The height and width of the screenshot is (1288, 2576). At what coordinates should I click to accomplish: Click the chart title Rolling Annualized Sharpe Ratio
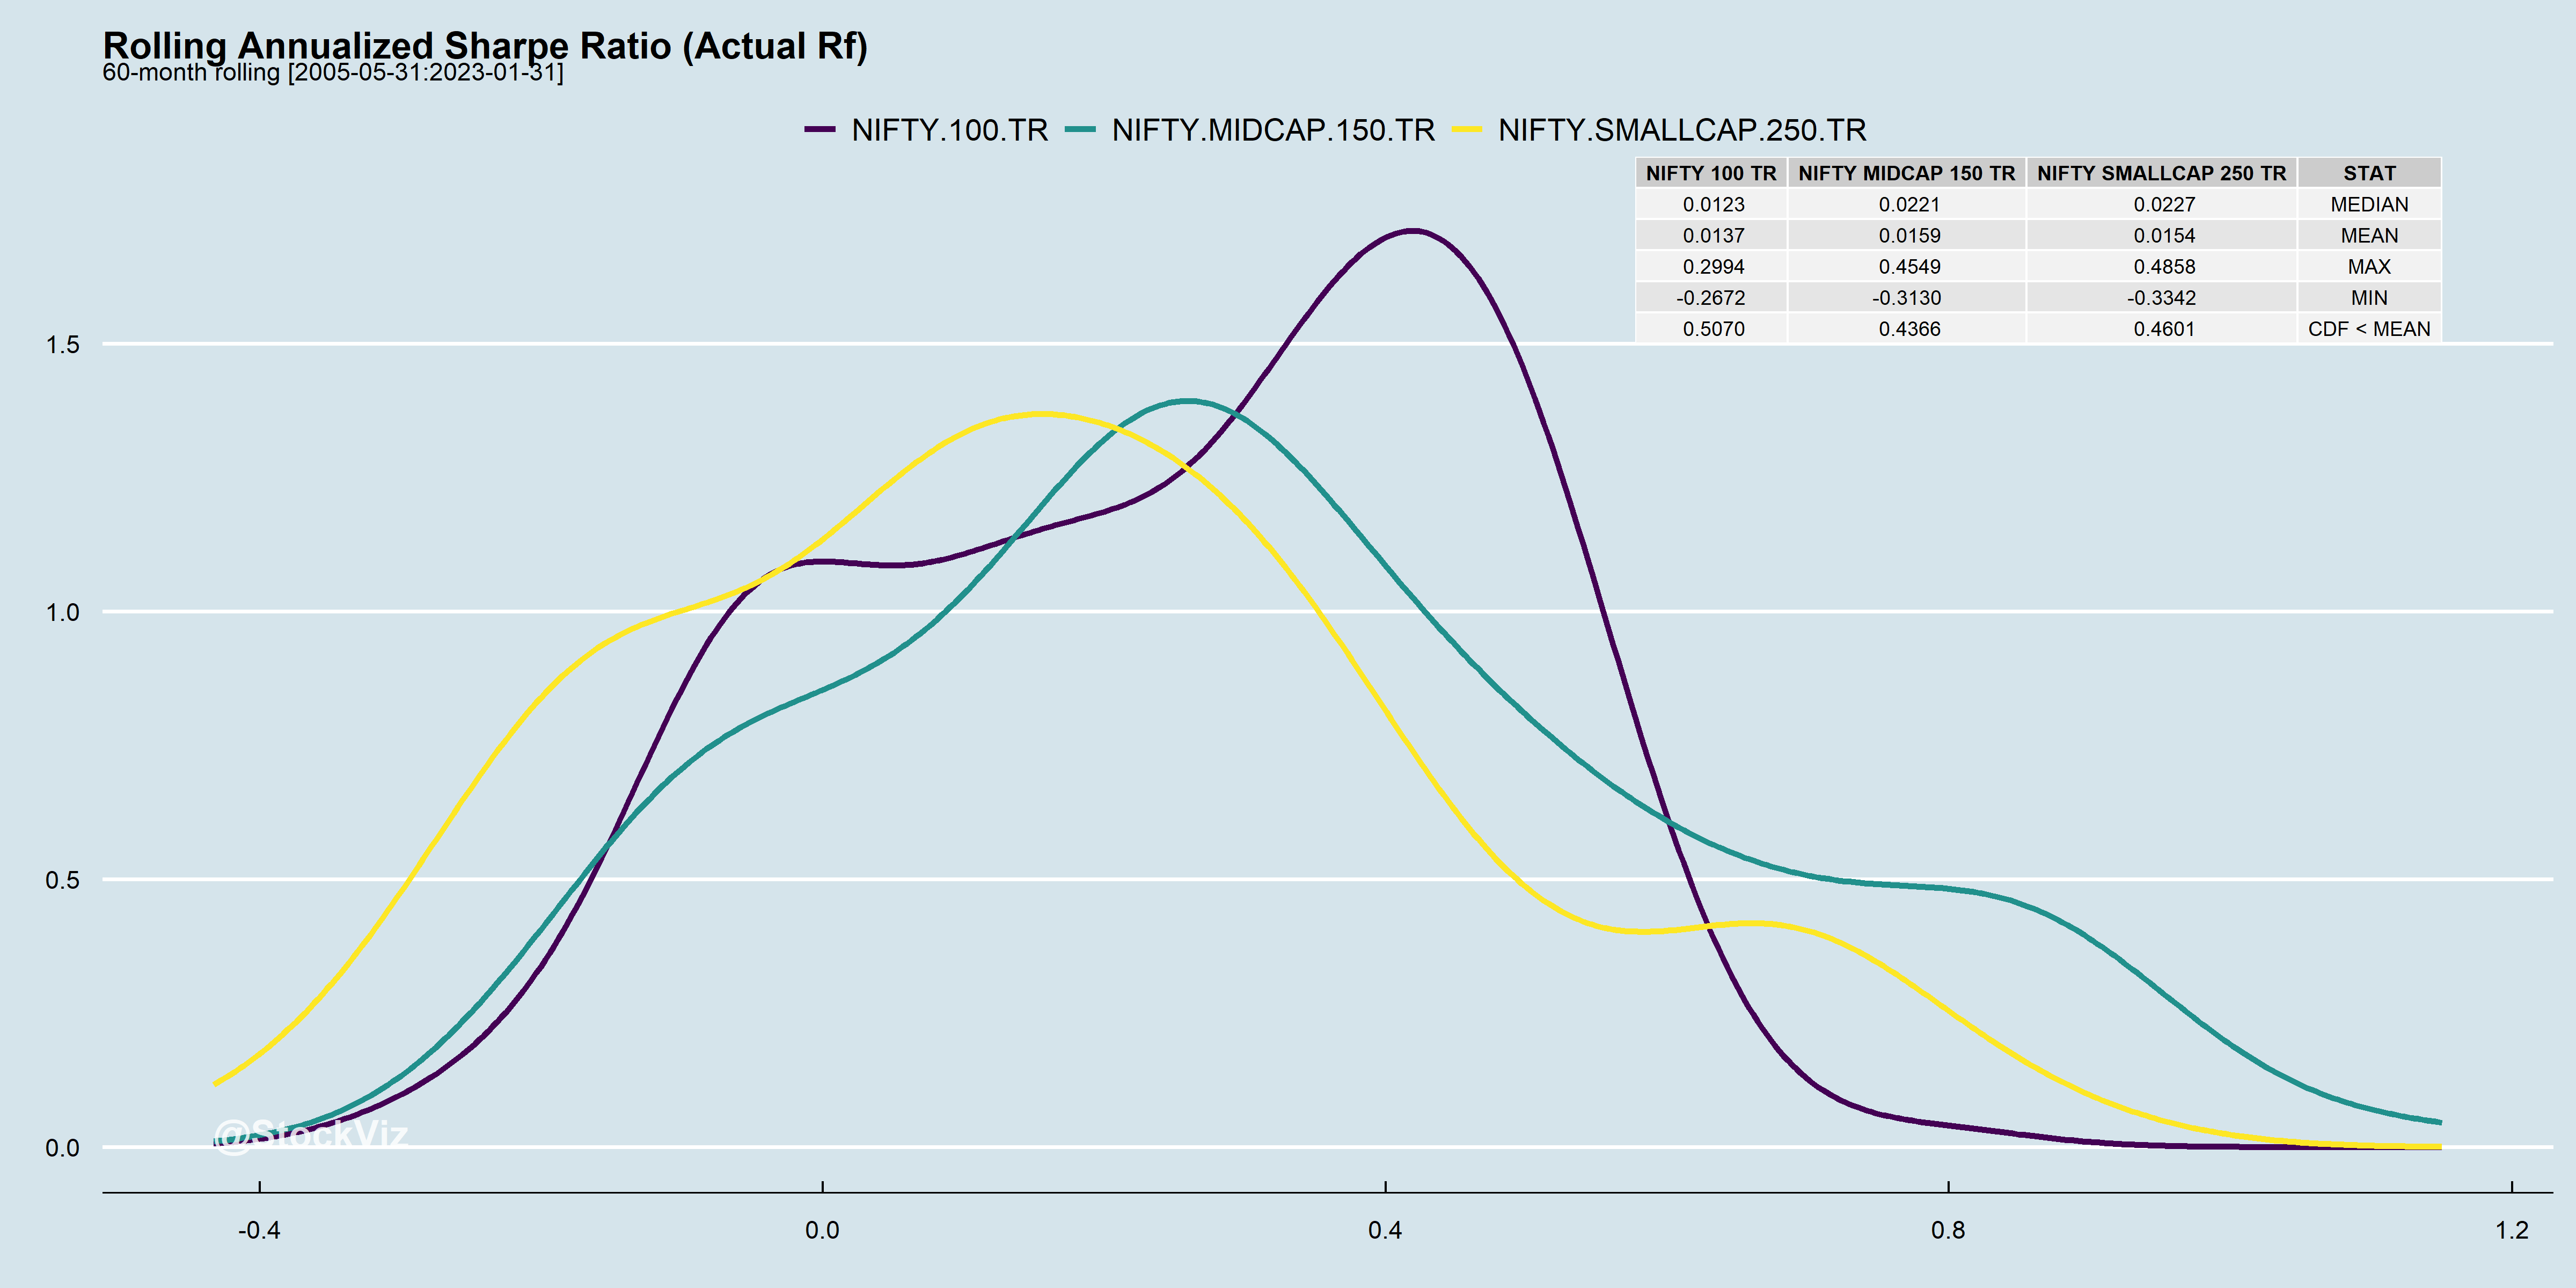coord(485,46)
